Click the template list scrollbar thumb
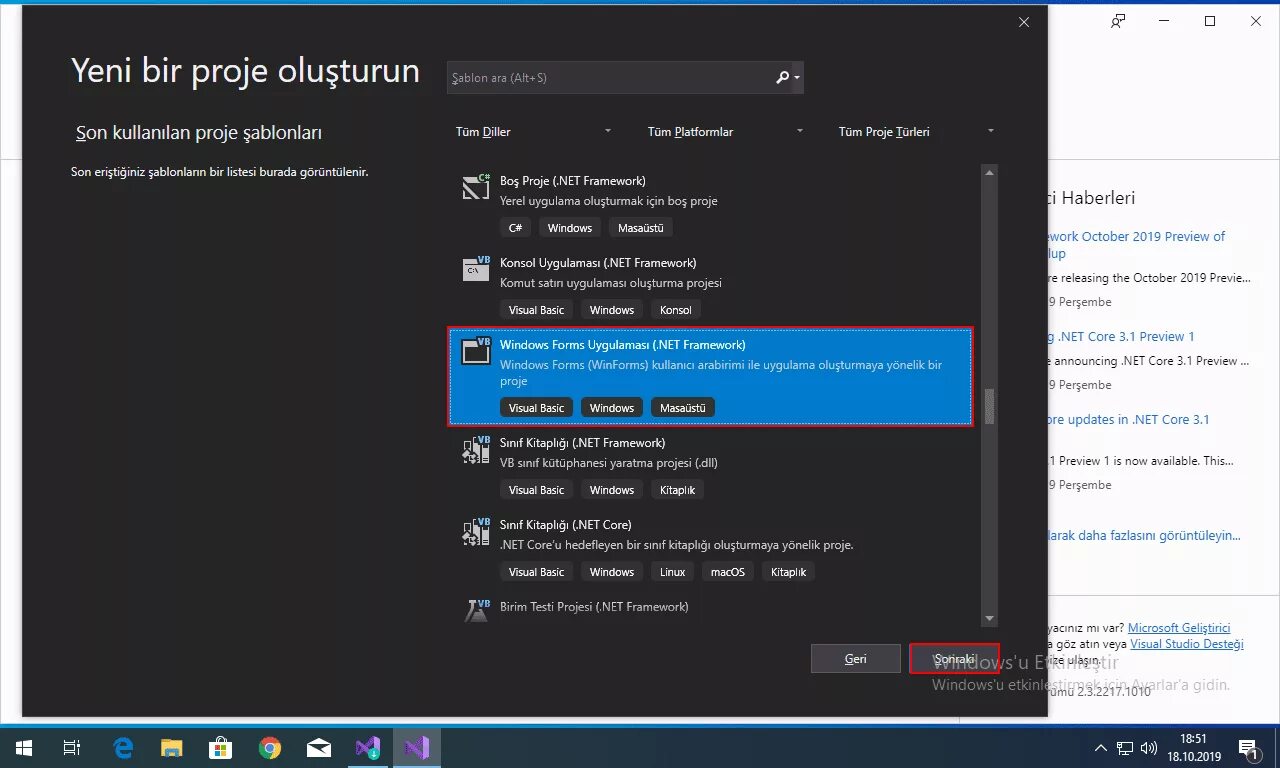The height and width of the screenshot is (768, 1280). (990, 406)
